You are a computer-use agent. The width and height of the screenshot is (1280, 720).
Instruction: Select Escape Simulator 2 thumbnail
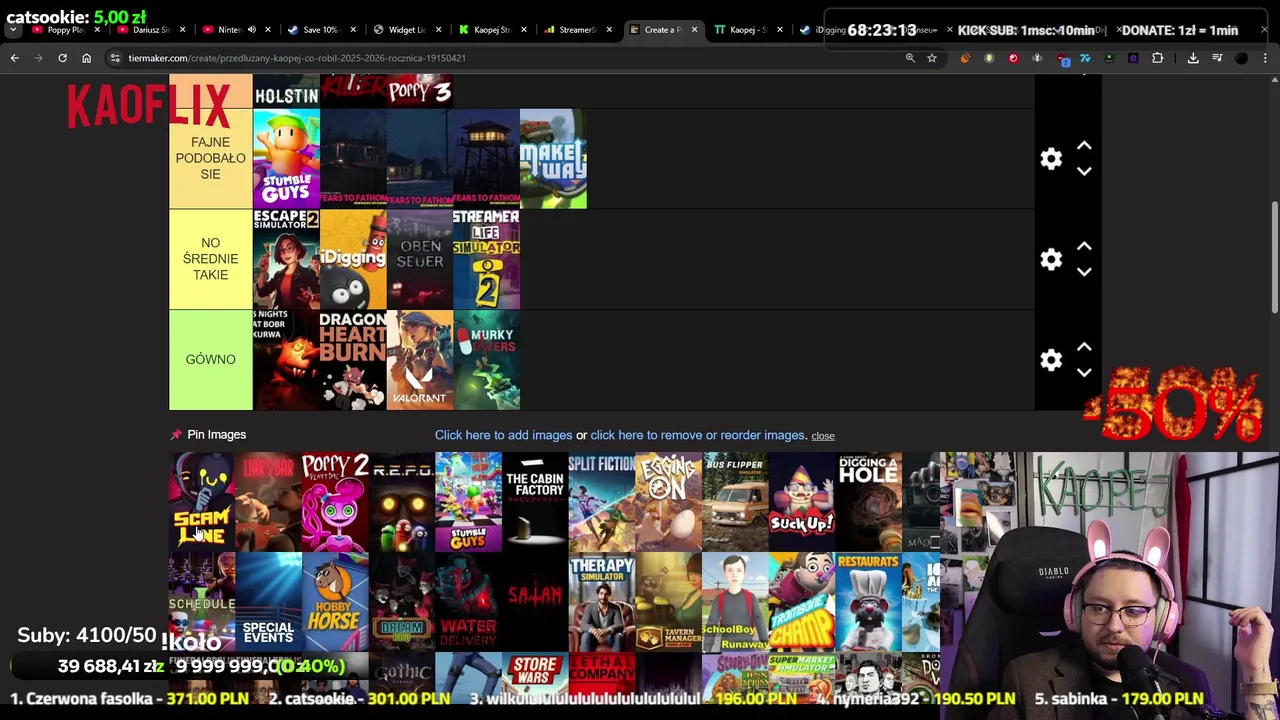[x=286, y=259]
